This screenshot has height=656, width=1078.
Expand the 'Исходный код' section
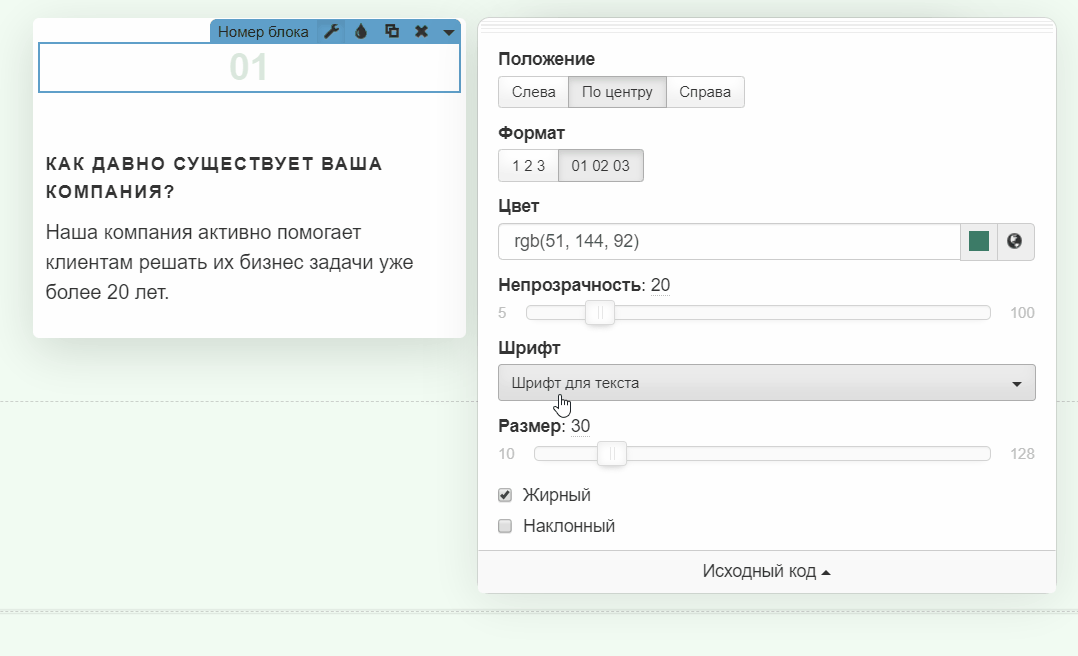point(766,571)
